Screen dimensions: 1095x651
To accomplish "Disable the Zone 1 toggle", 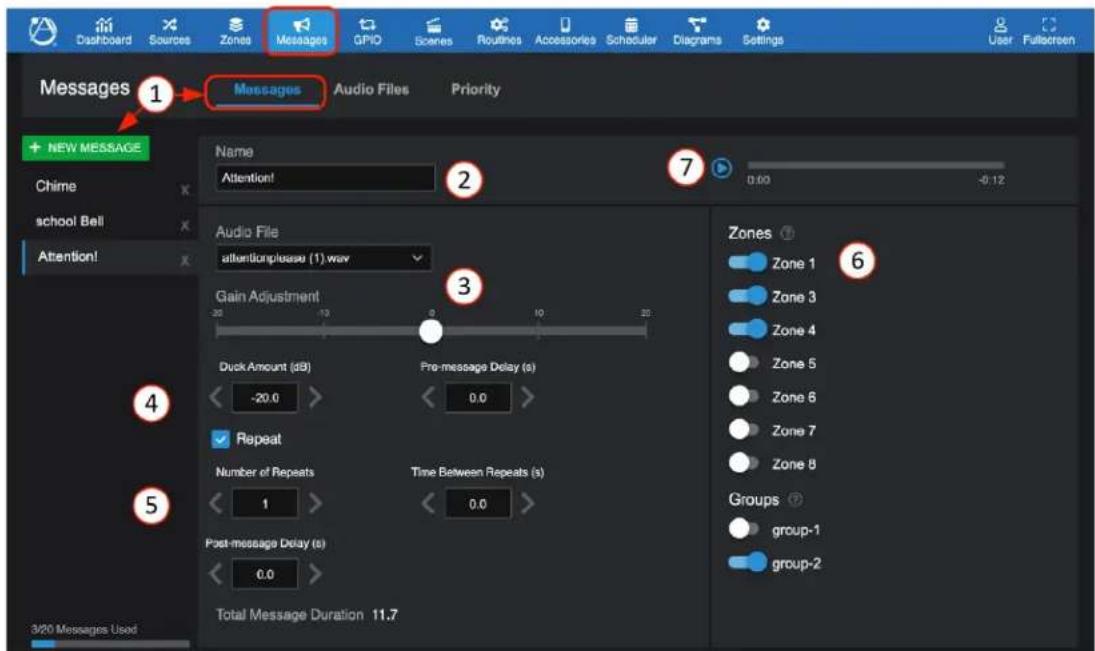I will (x=747, y=263).
